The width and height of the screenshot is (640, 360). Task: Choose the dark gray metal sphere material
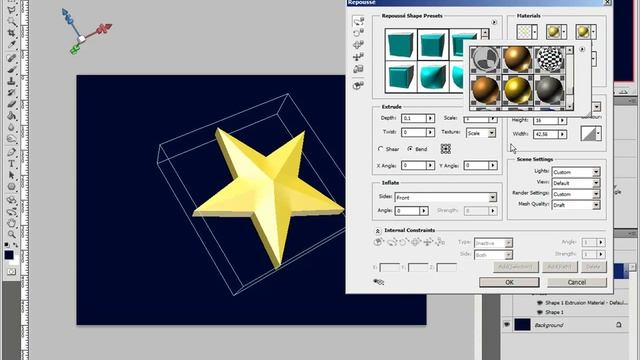549,90
